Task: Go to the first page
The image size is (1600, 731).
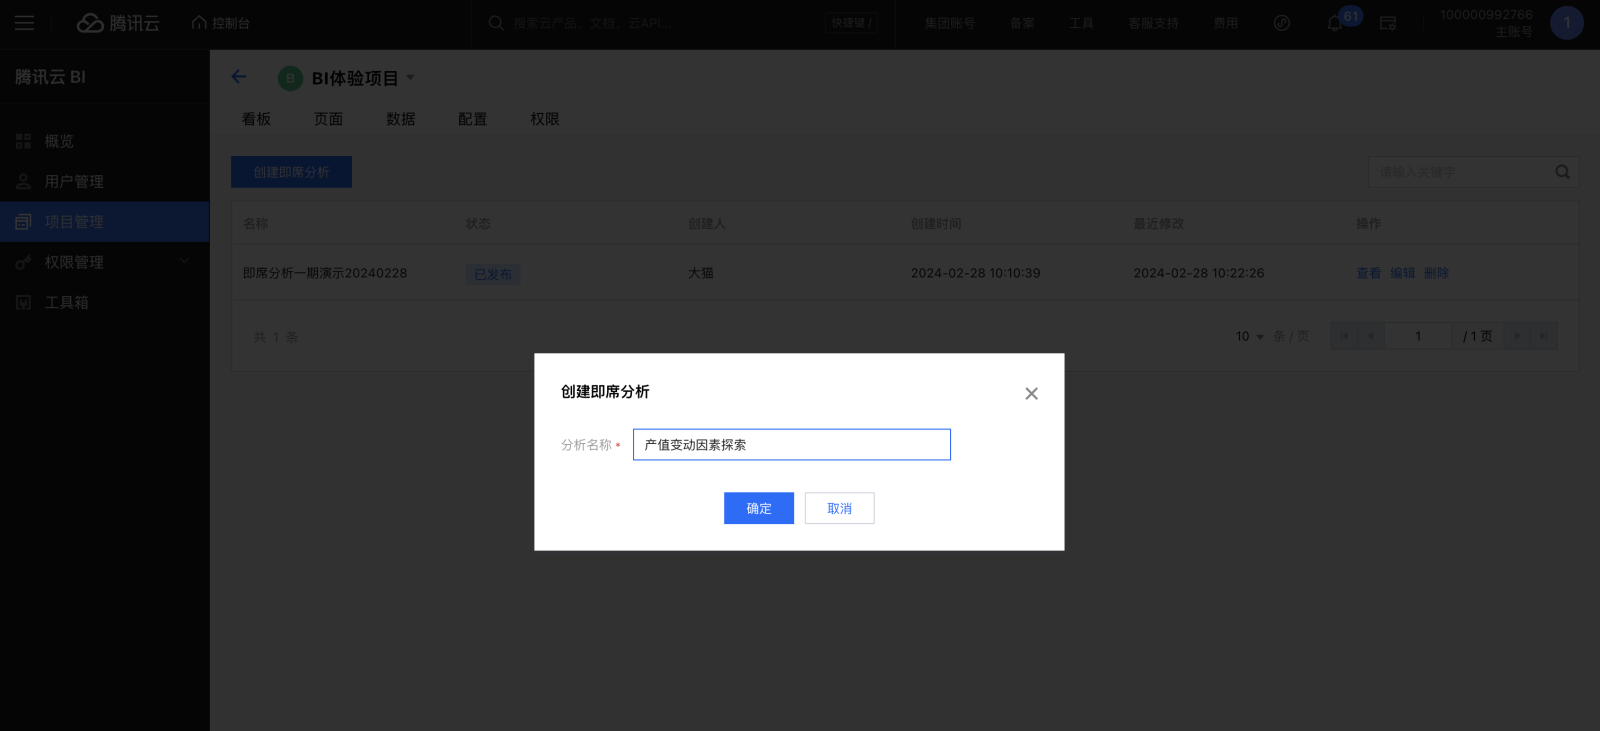Action: [x=1344, y=336]
